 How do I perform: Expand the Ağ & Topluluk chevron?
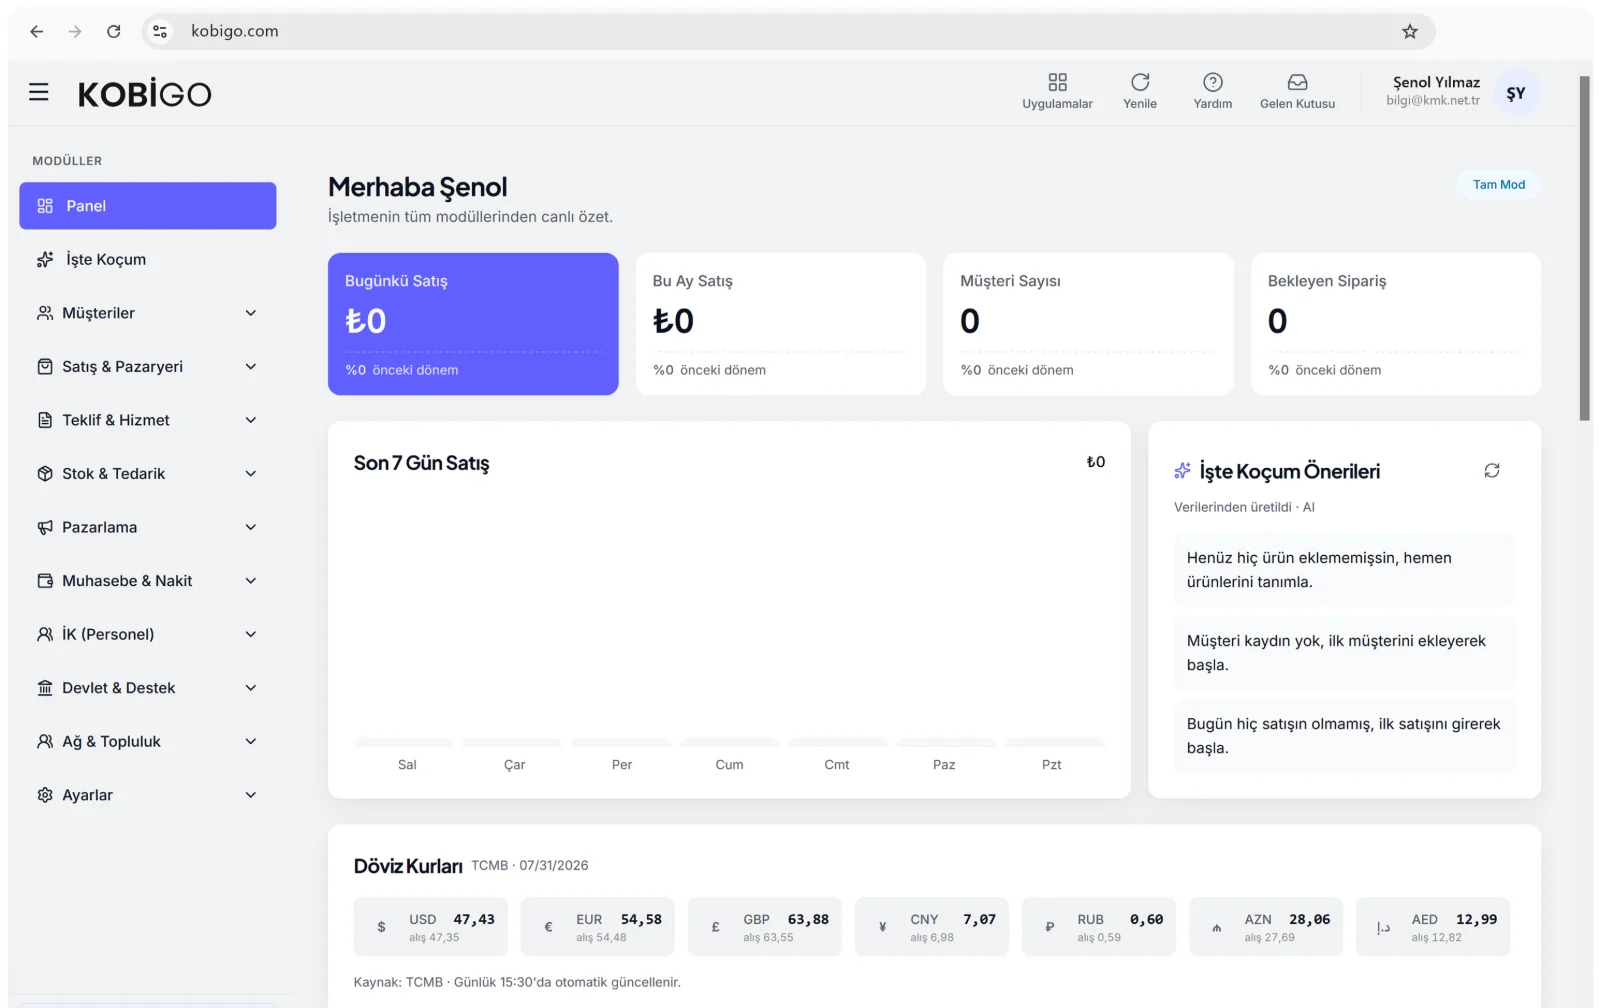[251, 741]
